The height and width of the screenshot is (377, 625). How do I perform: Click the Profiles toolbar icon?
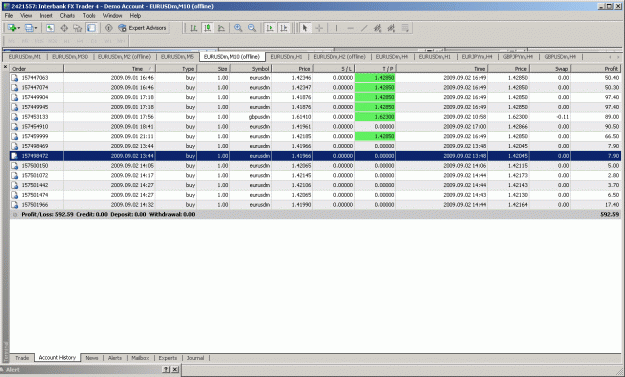pos(29,28)
